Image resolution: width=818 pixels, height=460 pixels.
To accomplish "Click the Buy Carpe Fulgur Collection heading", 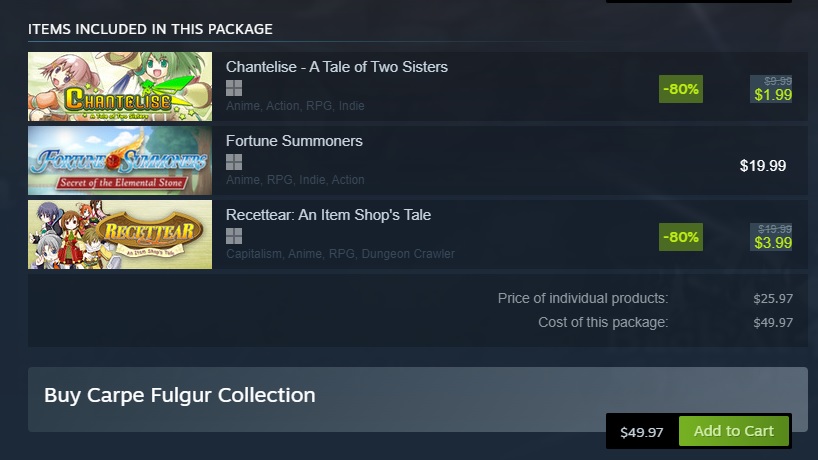I will [x=179, y=395].
